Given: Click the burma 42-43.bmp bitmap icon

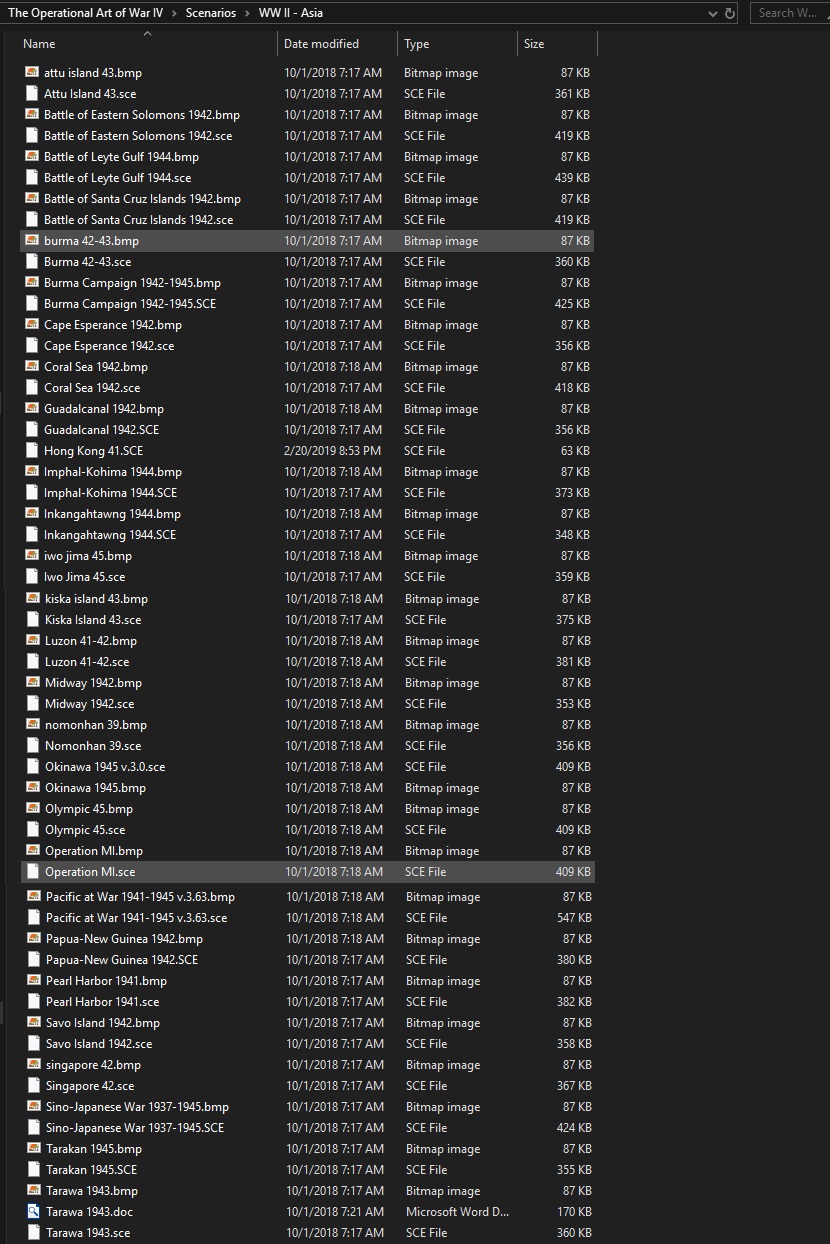Looking at the screenshot, I should pyautogui.click(x=32, y=241).
